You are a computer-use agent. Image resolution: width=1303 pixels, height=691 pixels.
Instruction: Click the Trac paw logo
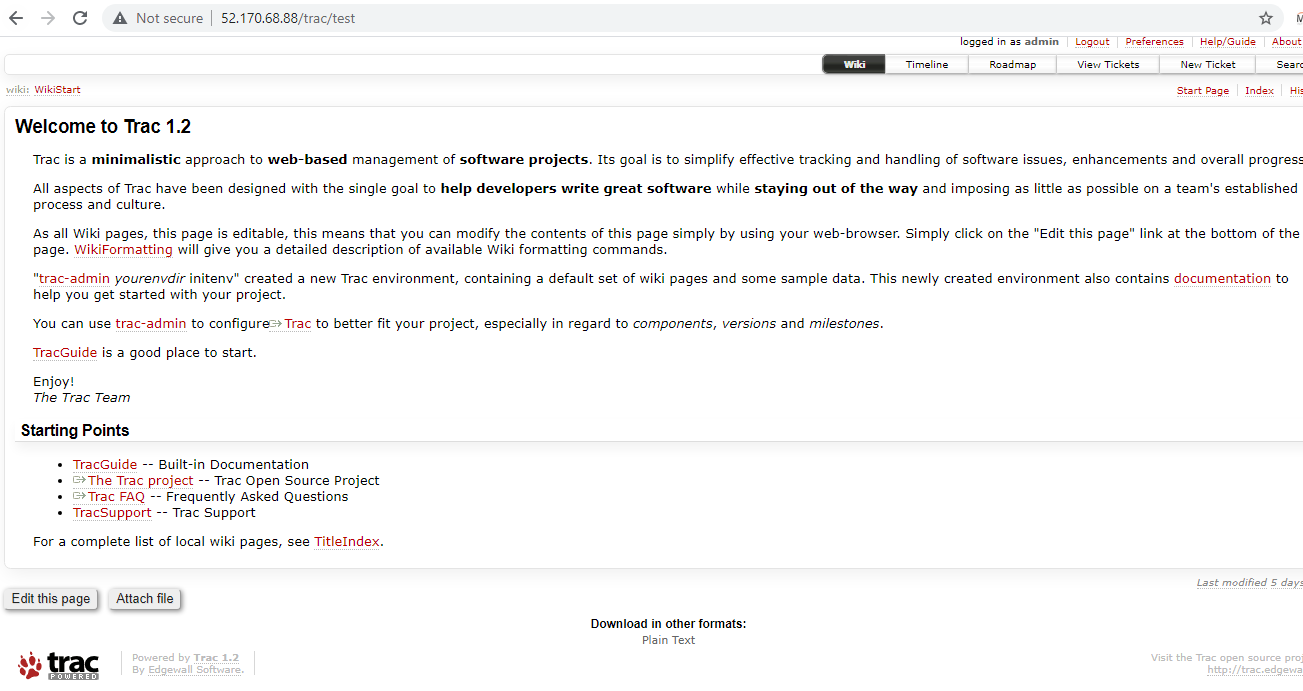point(59,665)
